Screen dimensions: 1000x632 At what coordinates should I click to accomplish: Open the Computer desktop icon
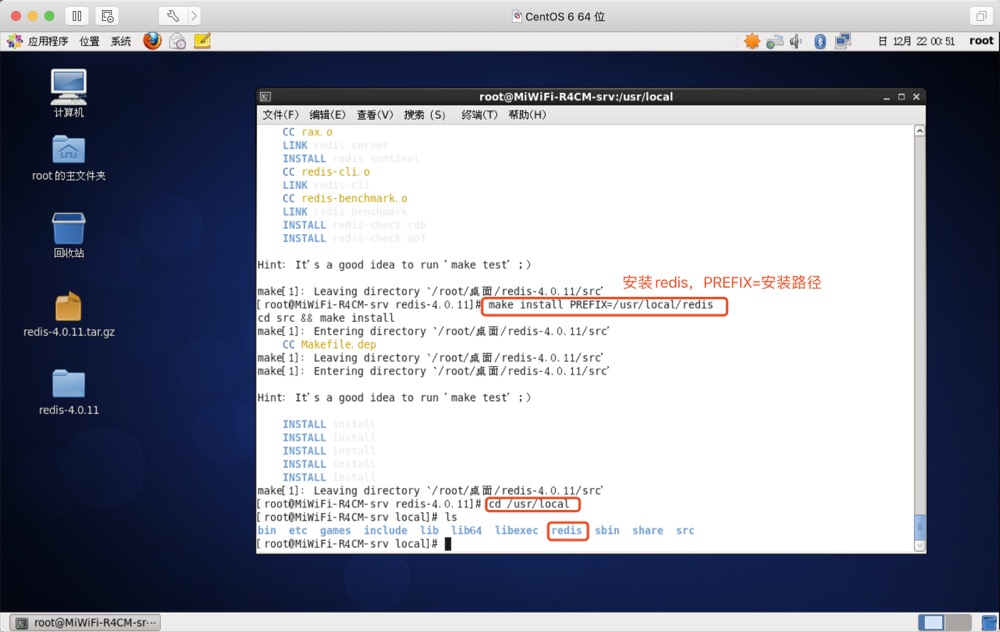click(68, 88)
